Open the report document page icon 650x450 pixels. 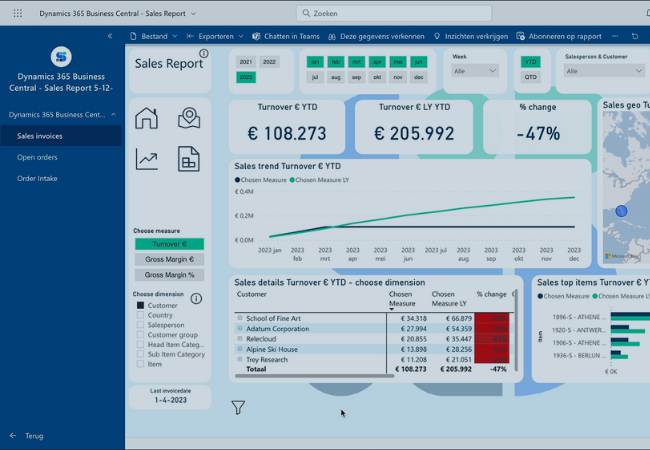[x=189, y=159]
